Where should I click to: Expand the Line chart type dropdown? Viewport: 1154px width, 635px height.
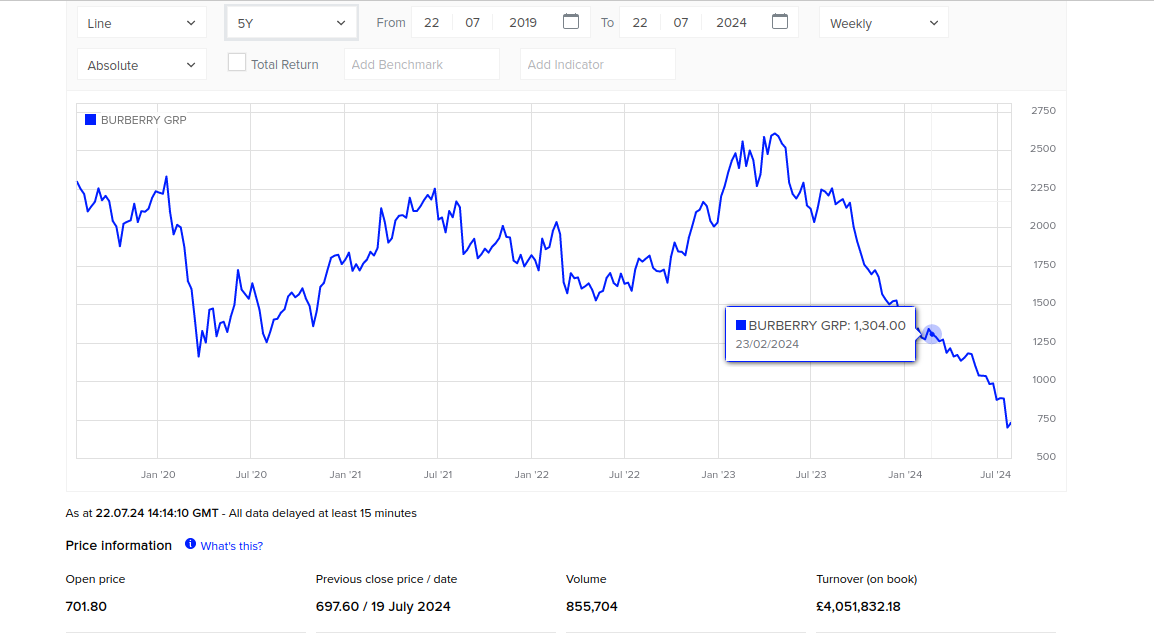(141, 23)
